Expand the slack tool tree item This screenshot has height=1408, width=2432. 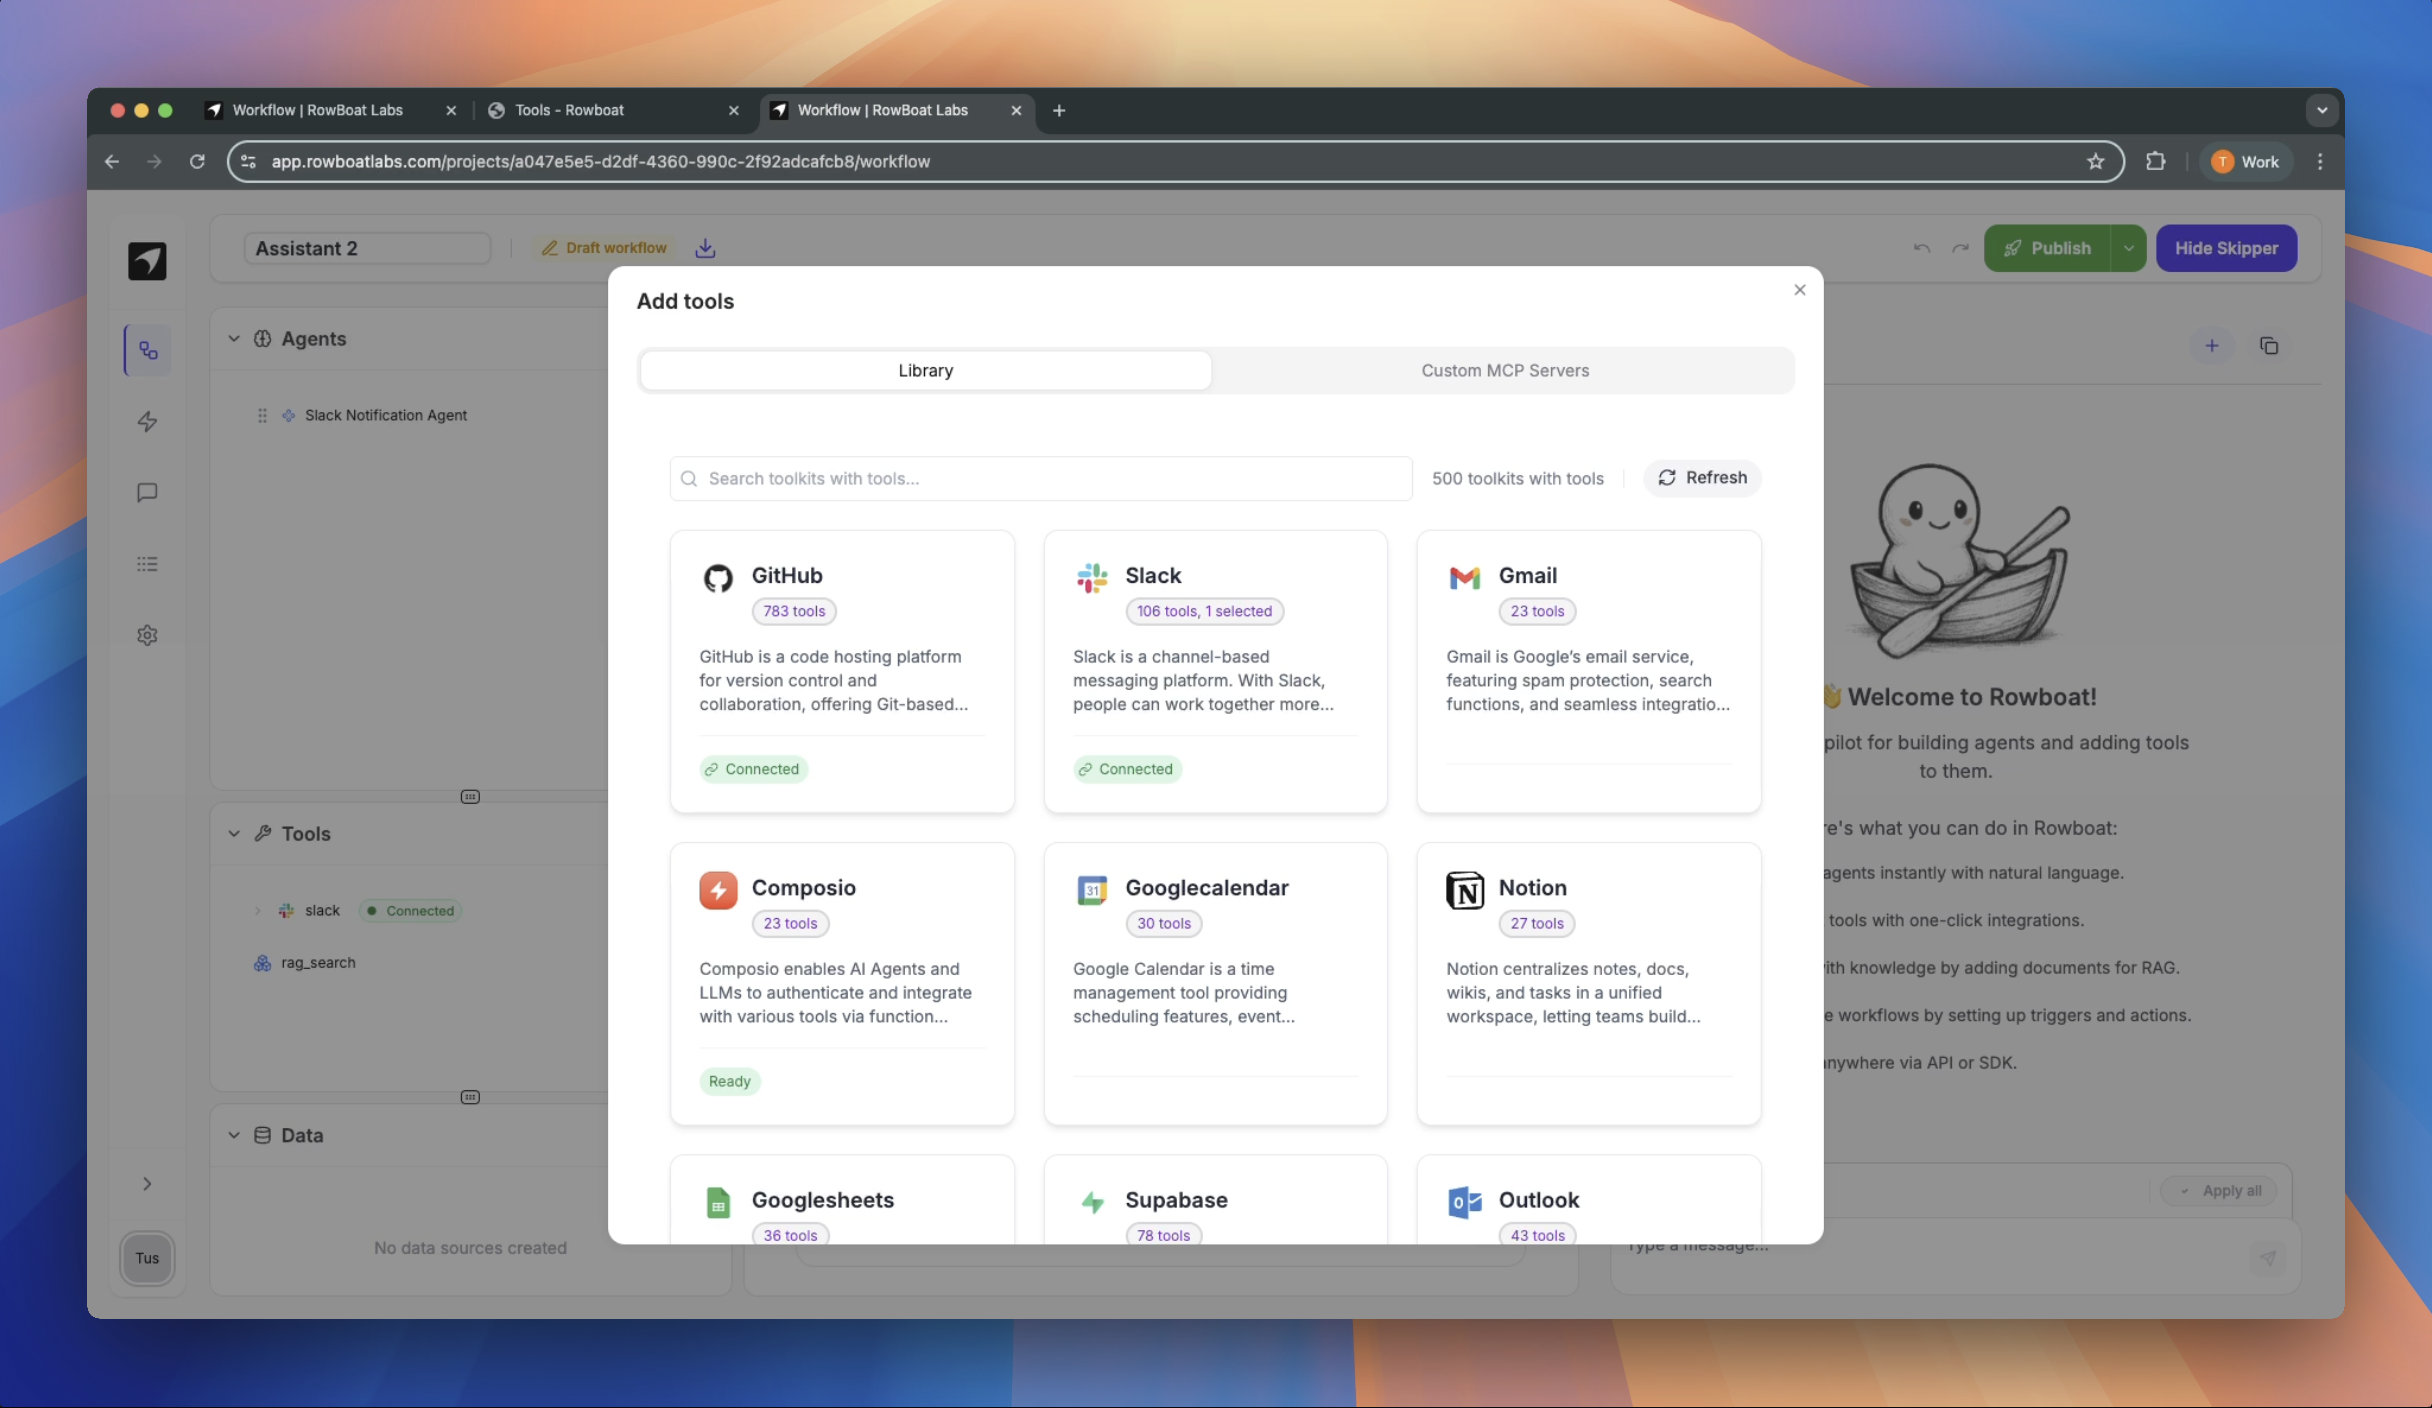pos(258,911)
